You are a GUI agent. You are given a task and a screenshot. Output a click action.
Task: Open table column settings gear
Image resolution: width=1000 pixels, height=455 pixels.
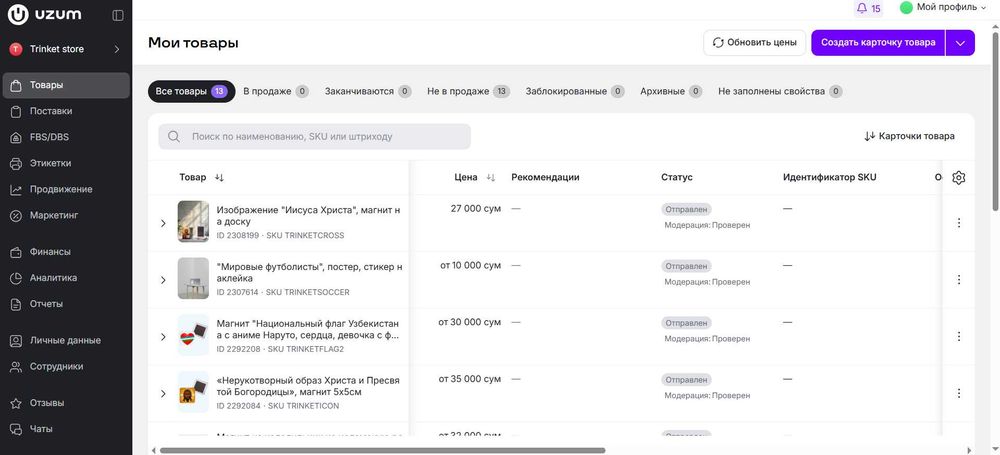tap(958, 177)
